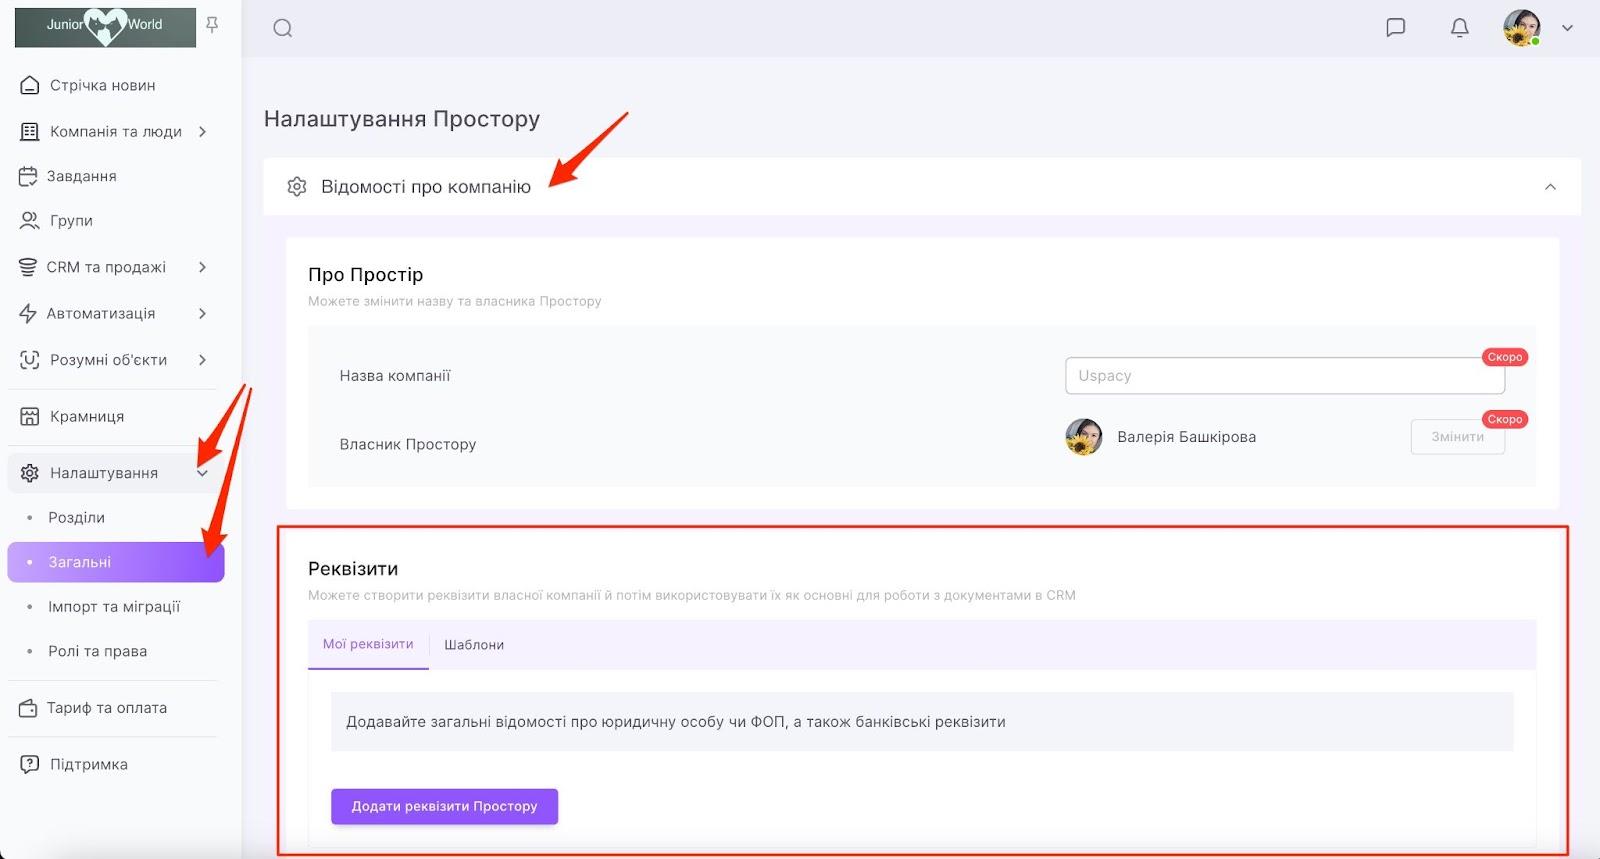This screenshot has width=1600, height=859.
Task: Click the search magnifier icon
Action: (x=283, y=28)
